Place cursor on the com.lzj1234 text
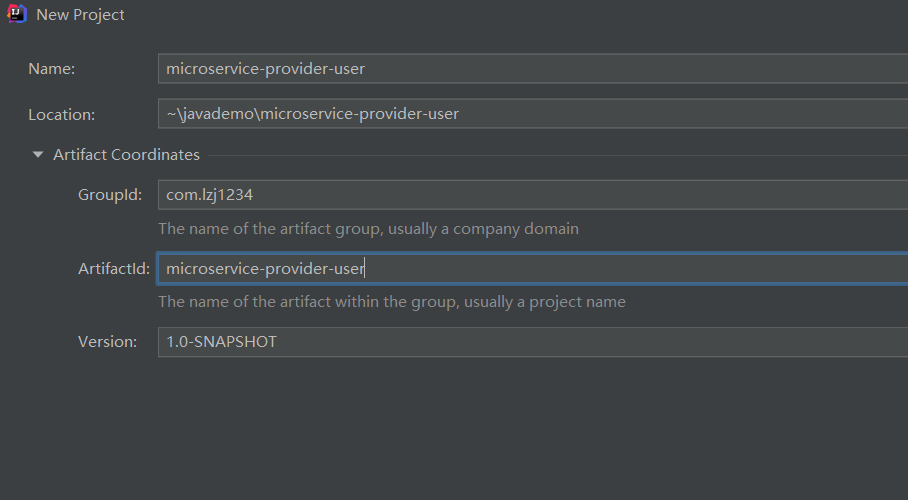 point(210,195)
